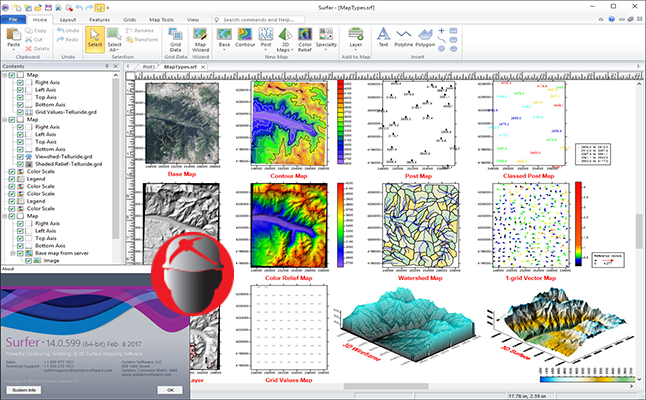646x400 pixels.
Task: Uncheck the Viewshed-Telluride.grd layer checkbox
Action: [20, 157]
